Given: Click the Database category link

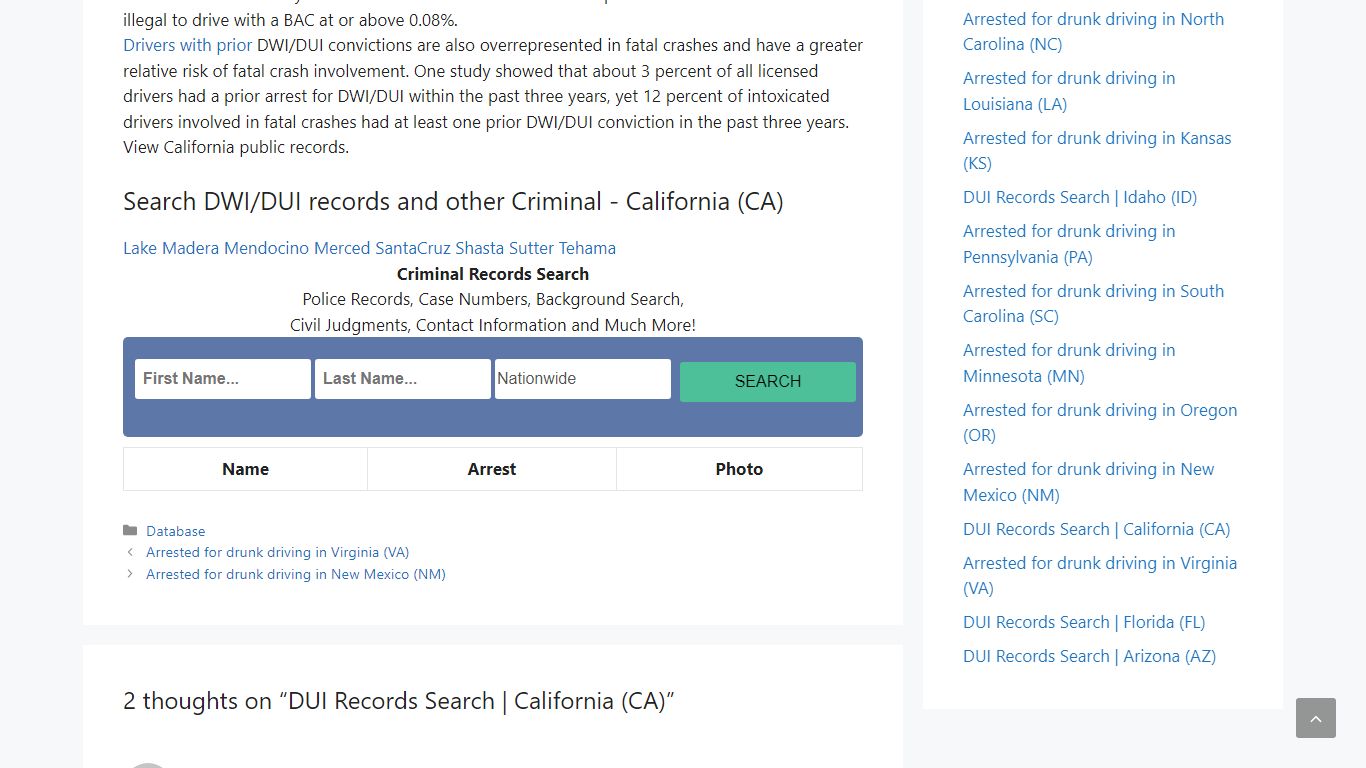Looking at the screenshot, I should 176,531.
